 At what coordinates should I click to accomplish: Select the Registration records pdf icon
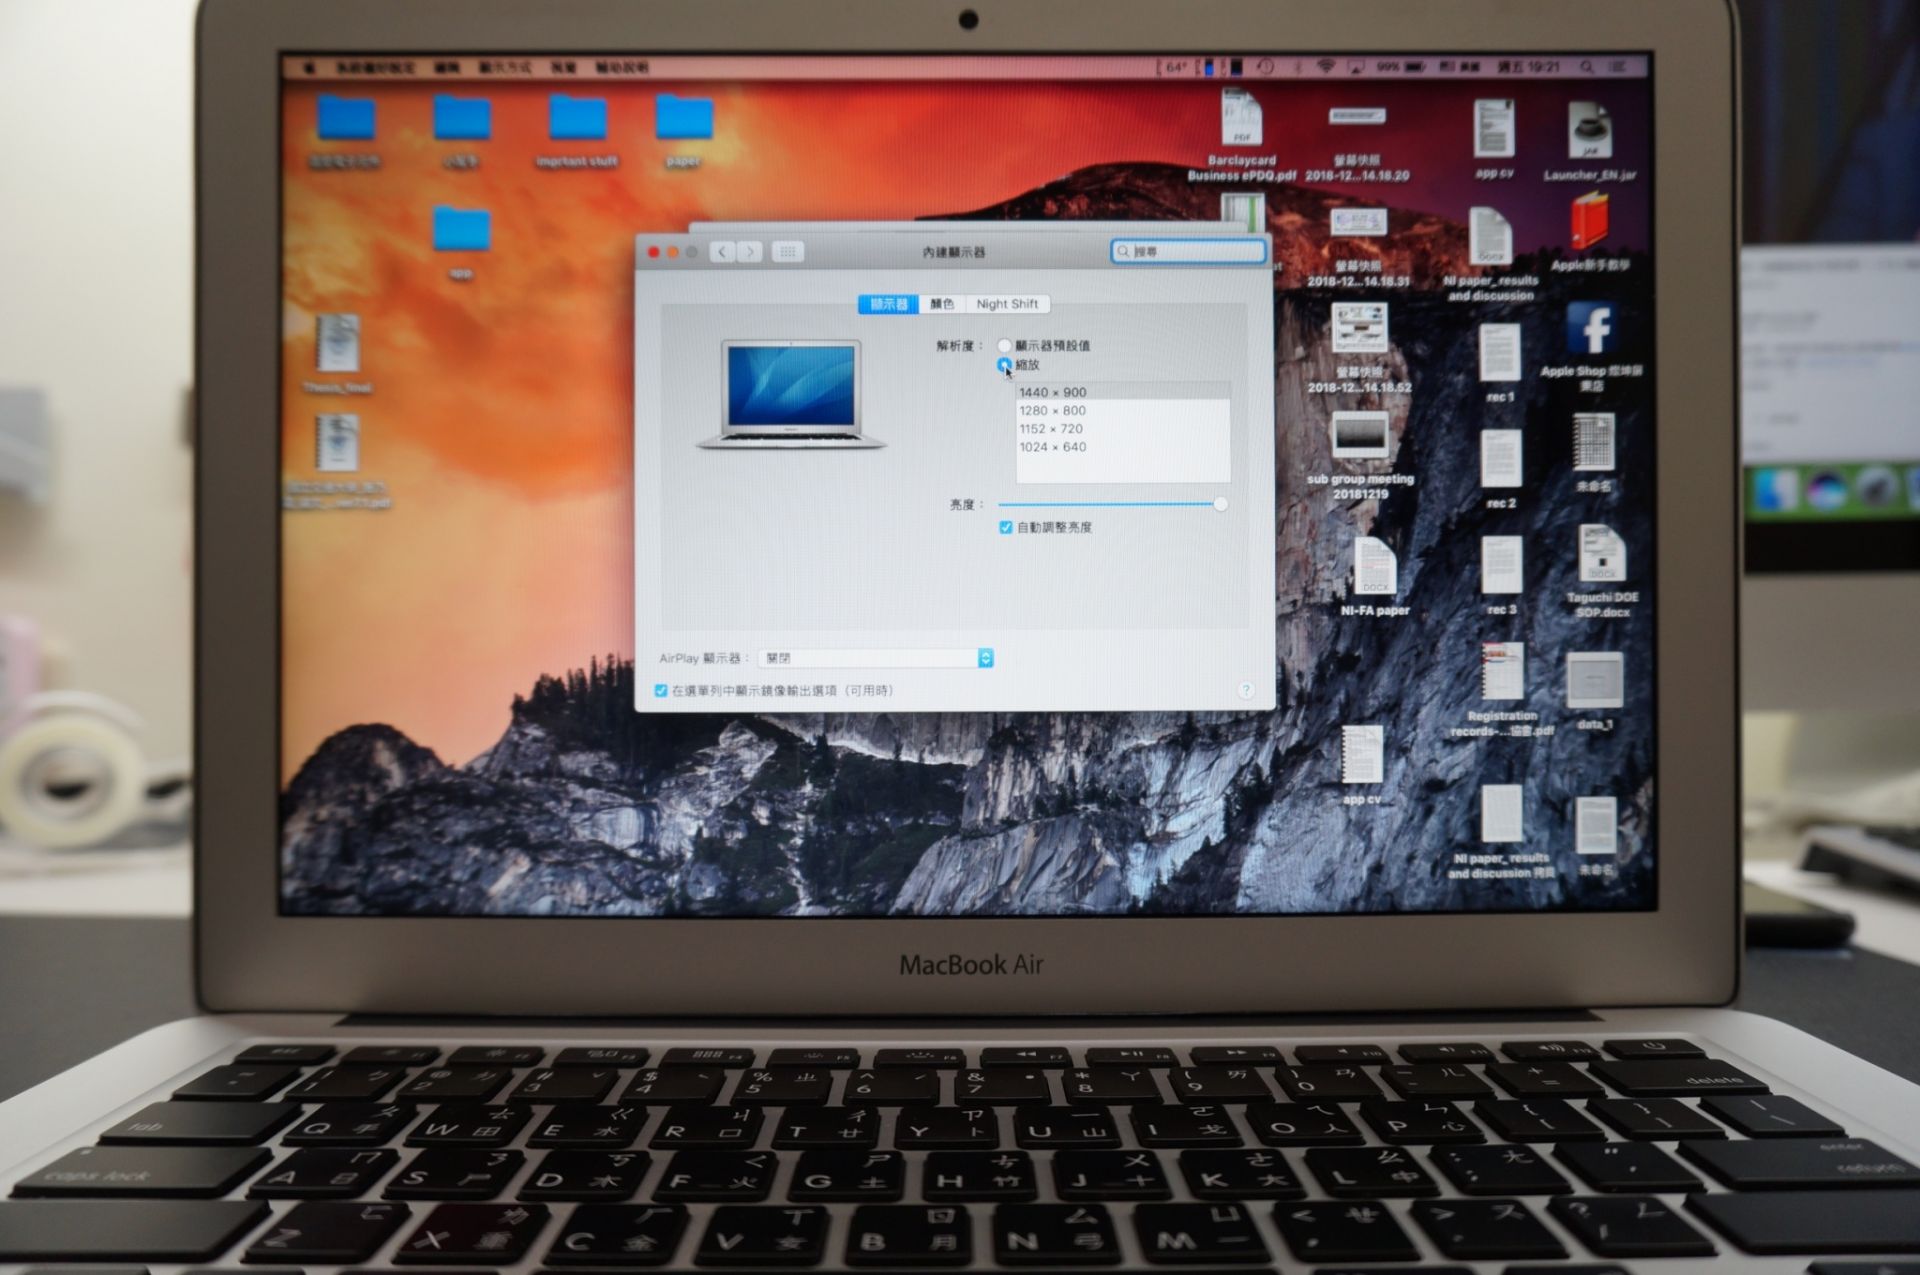1502,671
